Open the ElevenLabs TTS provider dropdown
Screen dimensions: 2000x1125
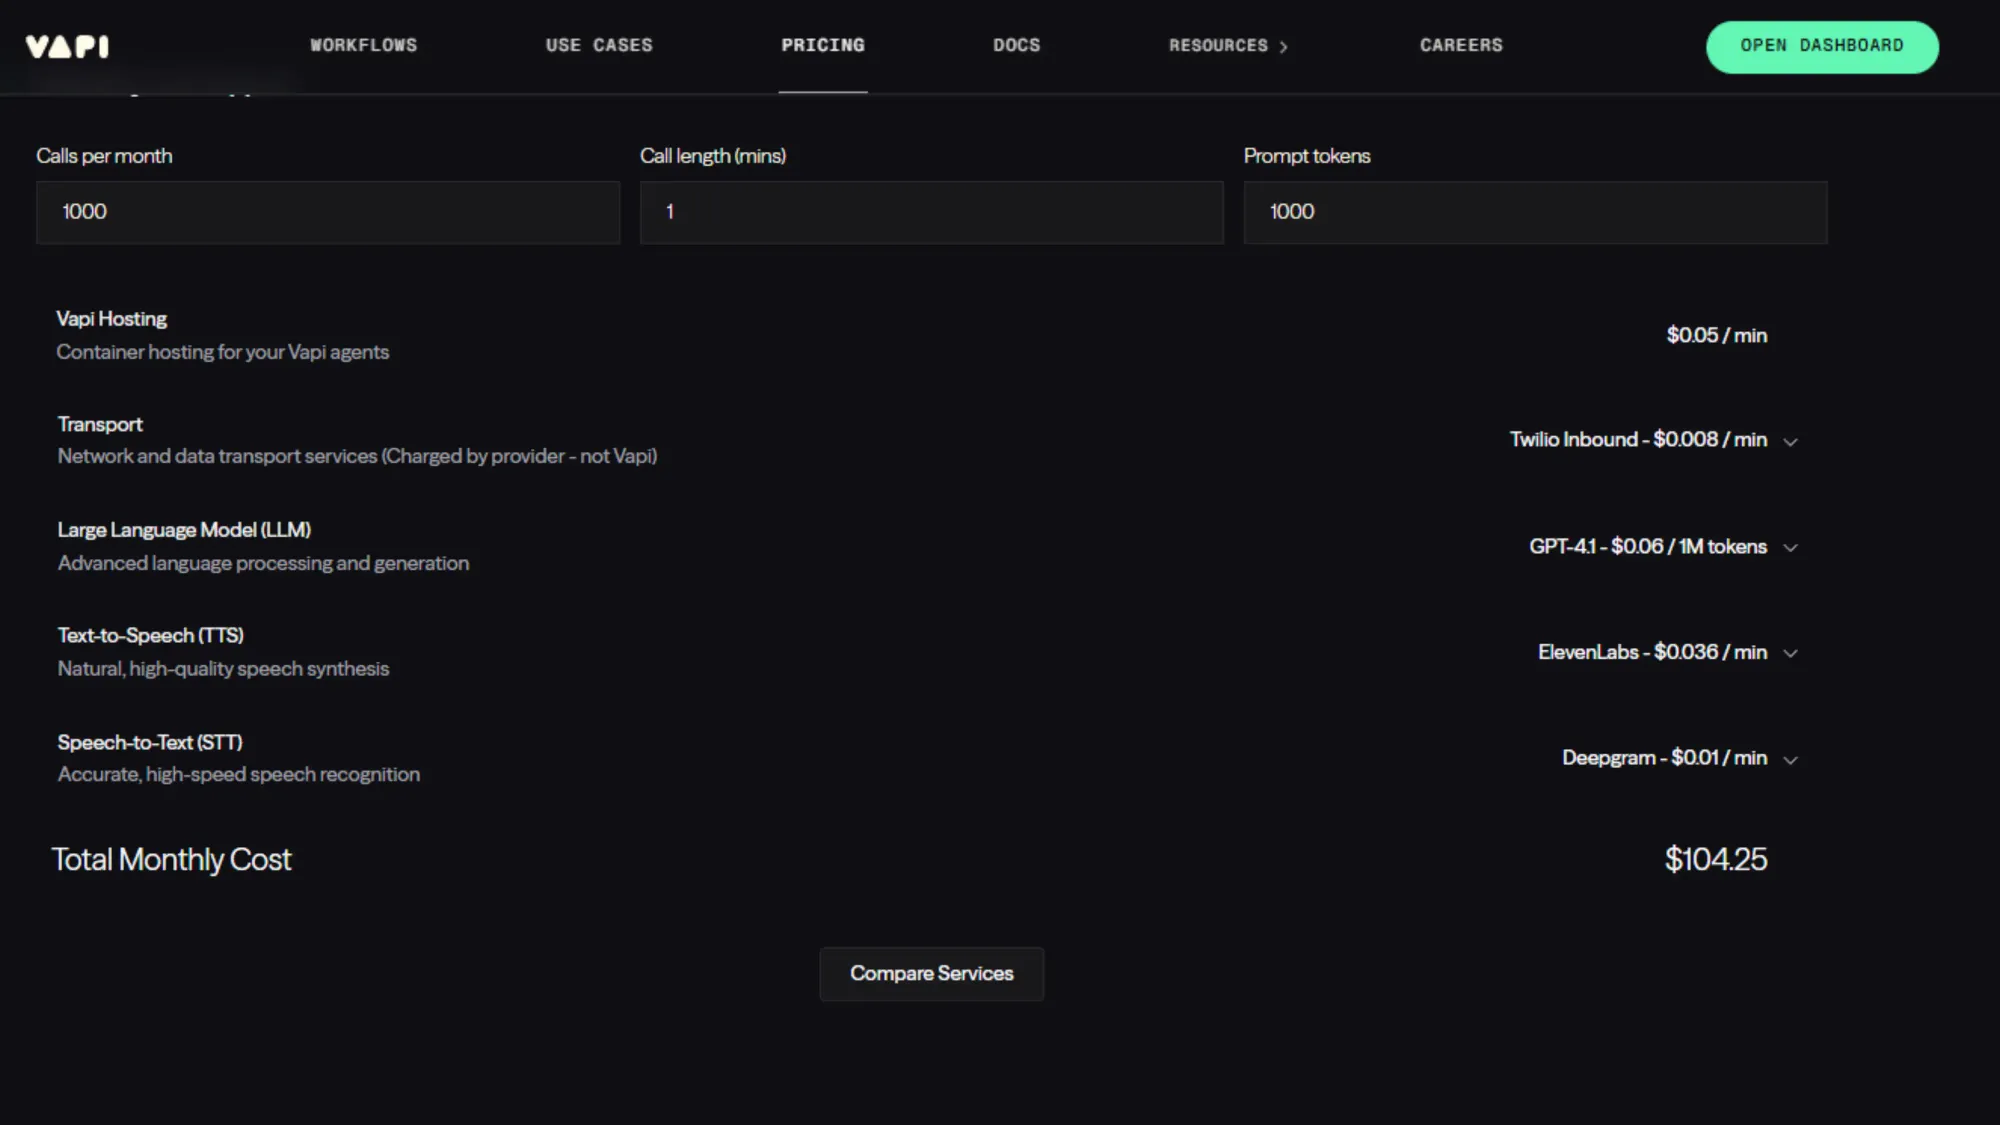(x=1652, y=652)
